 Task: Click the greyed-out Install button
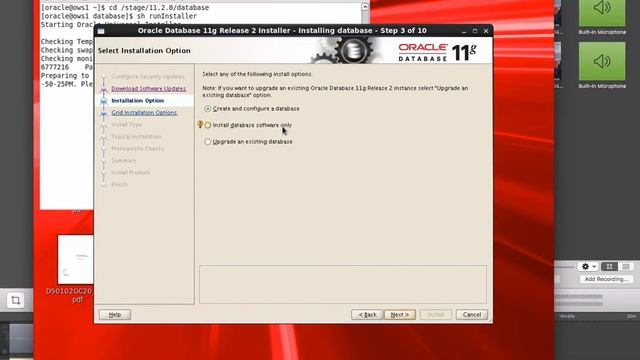click(436, 315)
